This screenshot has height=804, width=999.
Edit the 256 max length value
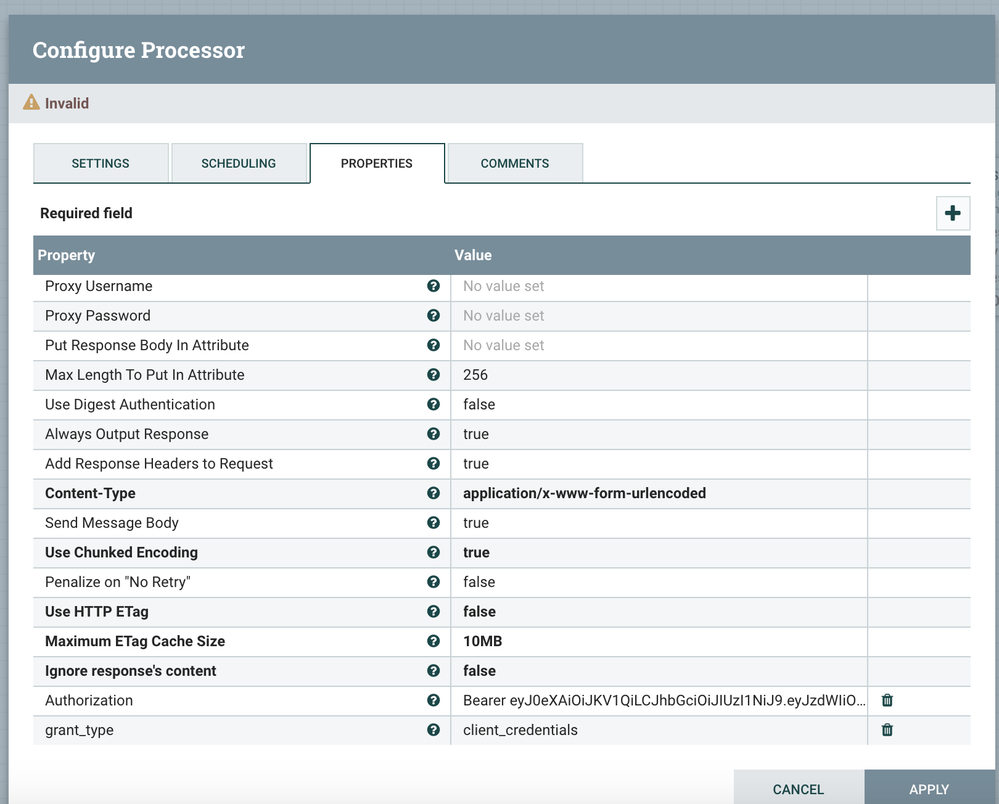[x=659, y=375]
